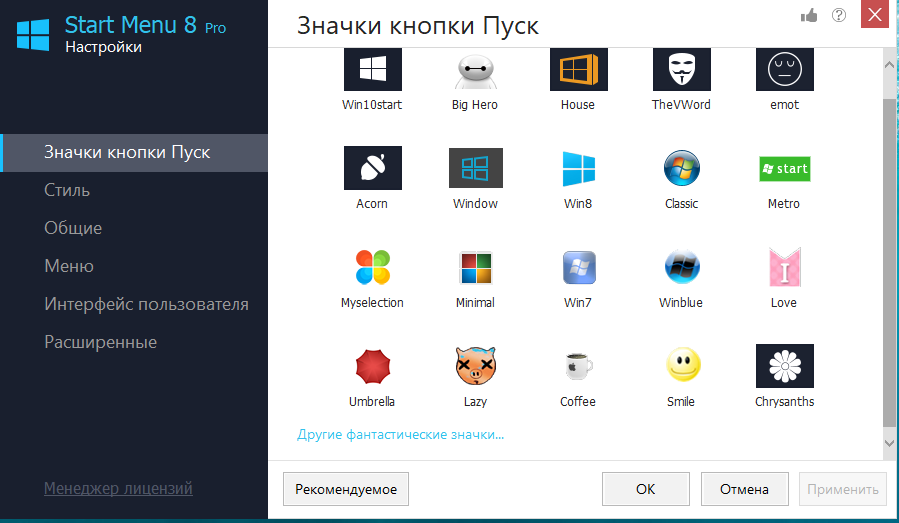Screen dimensions: 899x523
Task: Open the Общие settings section
Action: click(x=73, y=228)
